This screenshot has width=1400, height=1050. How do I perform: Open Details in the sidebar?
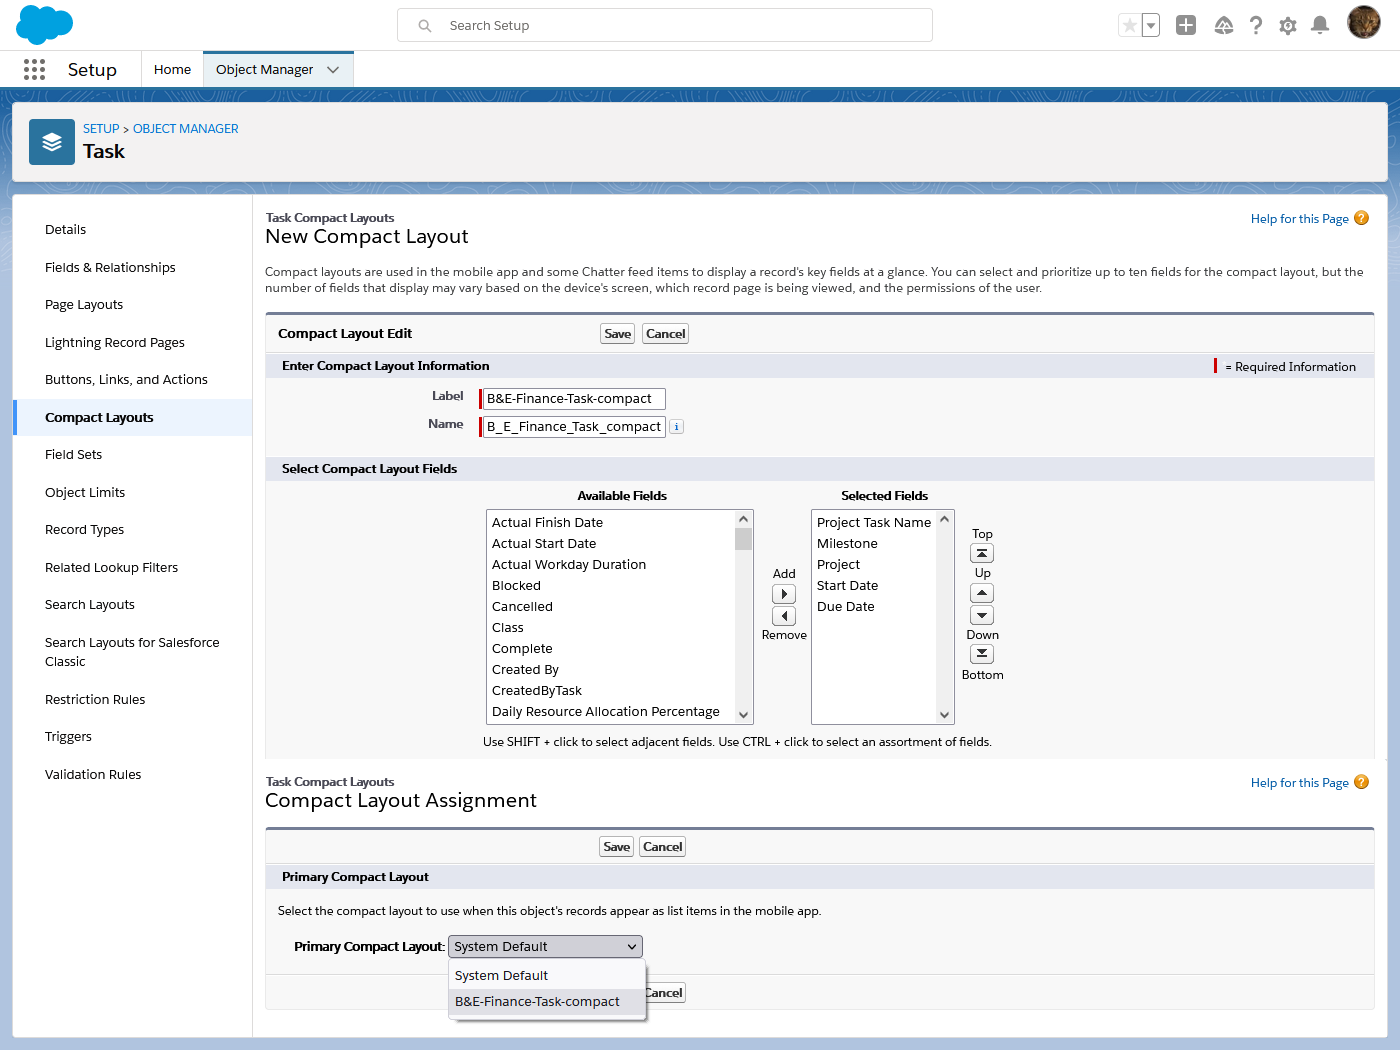(x=66, y=230)
